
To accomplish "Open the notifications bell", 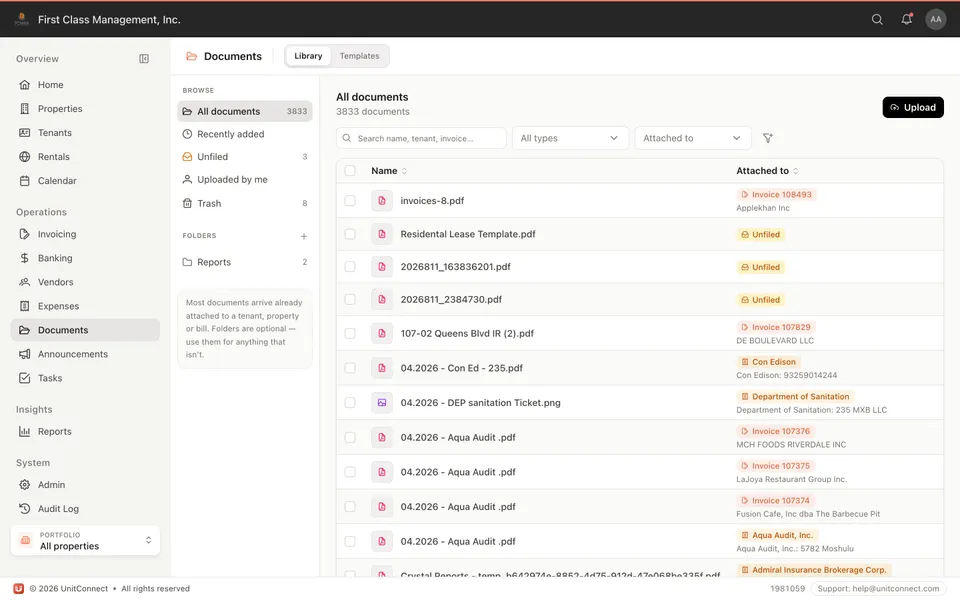I will tap(906, 20).
